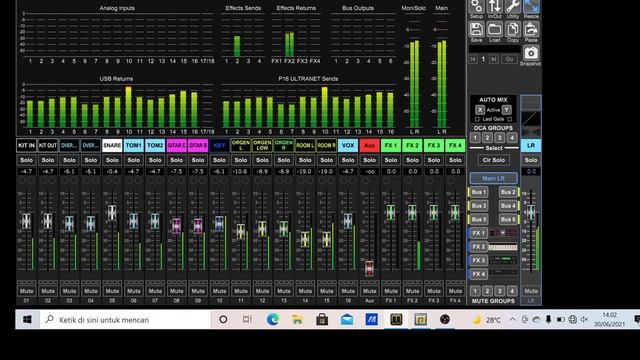640x360 pixels.
Task: Select the LR main channel label
Action: pos(531,145)
